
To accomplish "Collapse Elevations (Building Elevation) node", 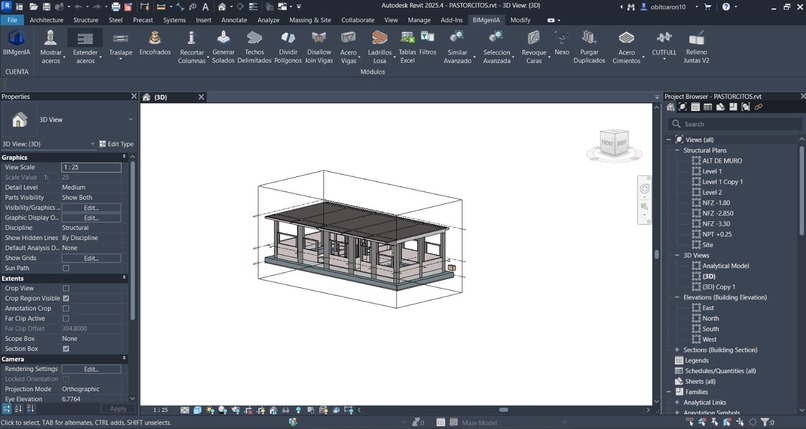I will tap(677, 297).
